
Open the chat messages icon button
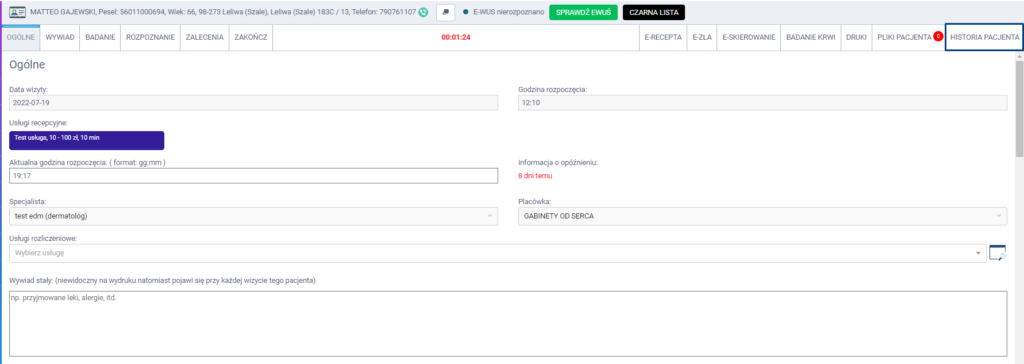click(x=445, y=12)
